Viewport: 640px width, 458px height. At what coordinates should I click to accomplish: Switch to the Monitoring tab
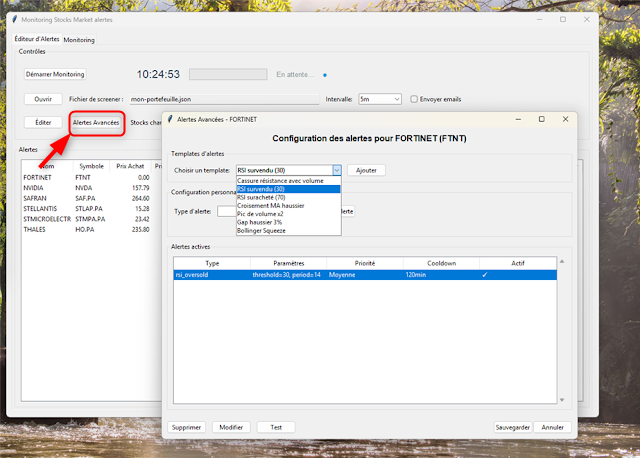(79, 40)
